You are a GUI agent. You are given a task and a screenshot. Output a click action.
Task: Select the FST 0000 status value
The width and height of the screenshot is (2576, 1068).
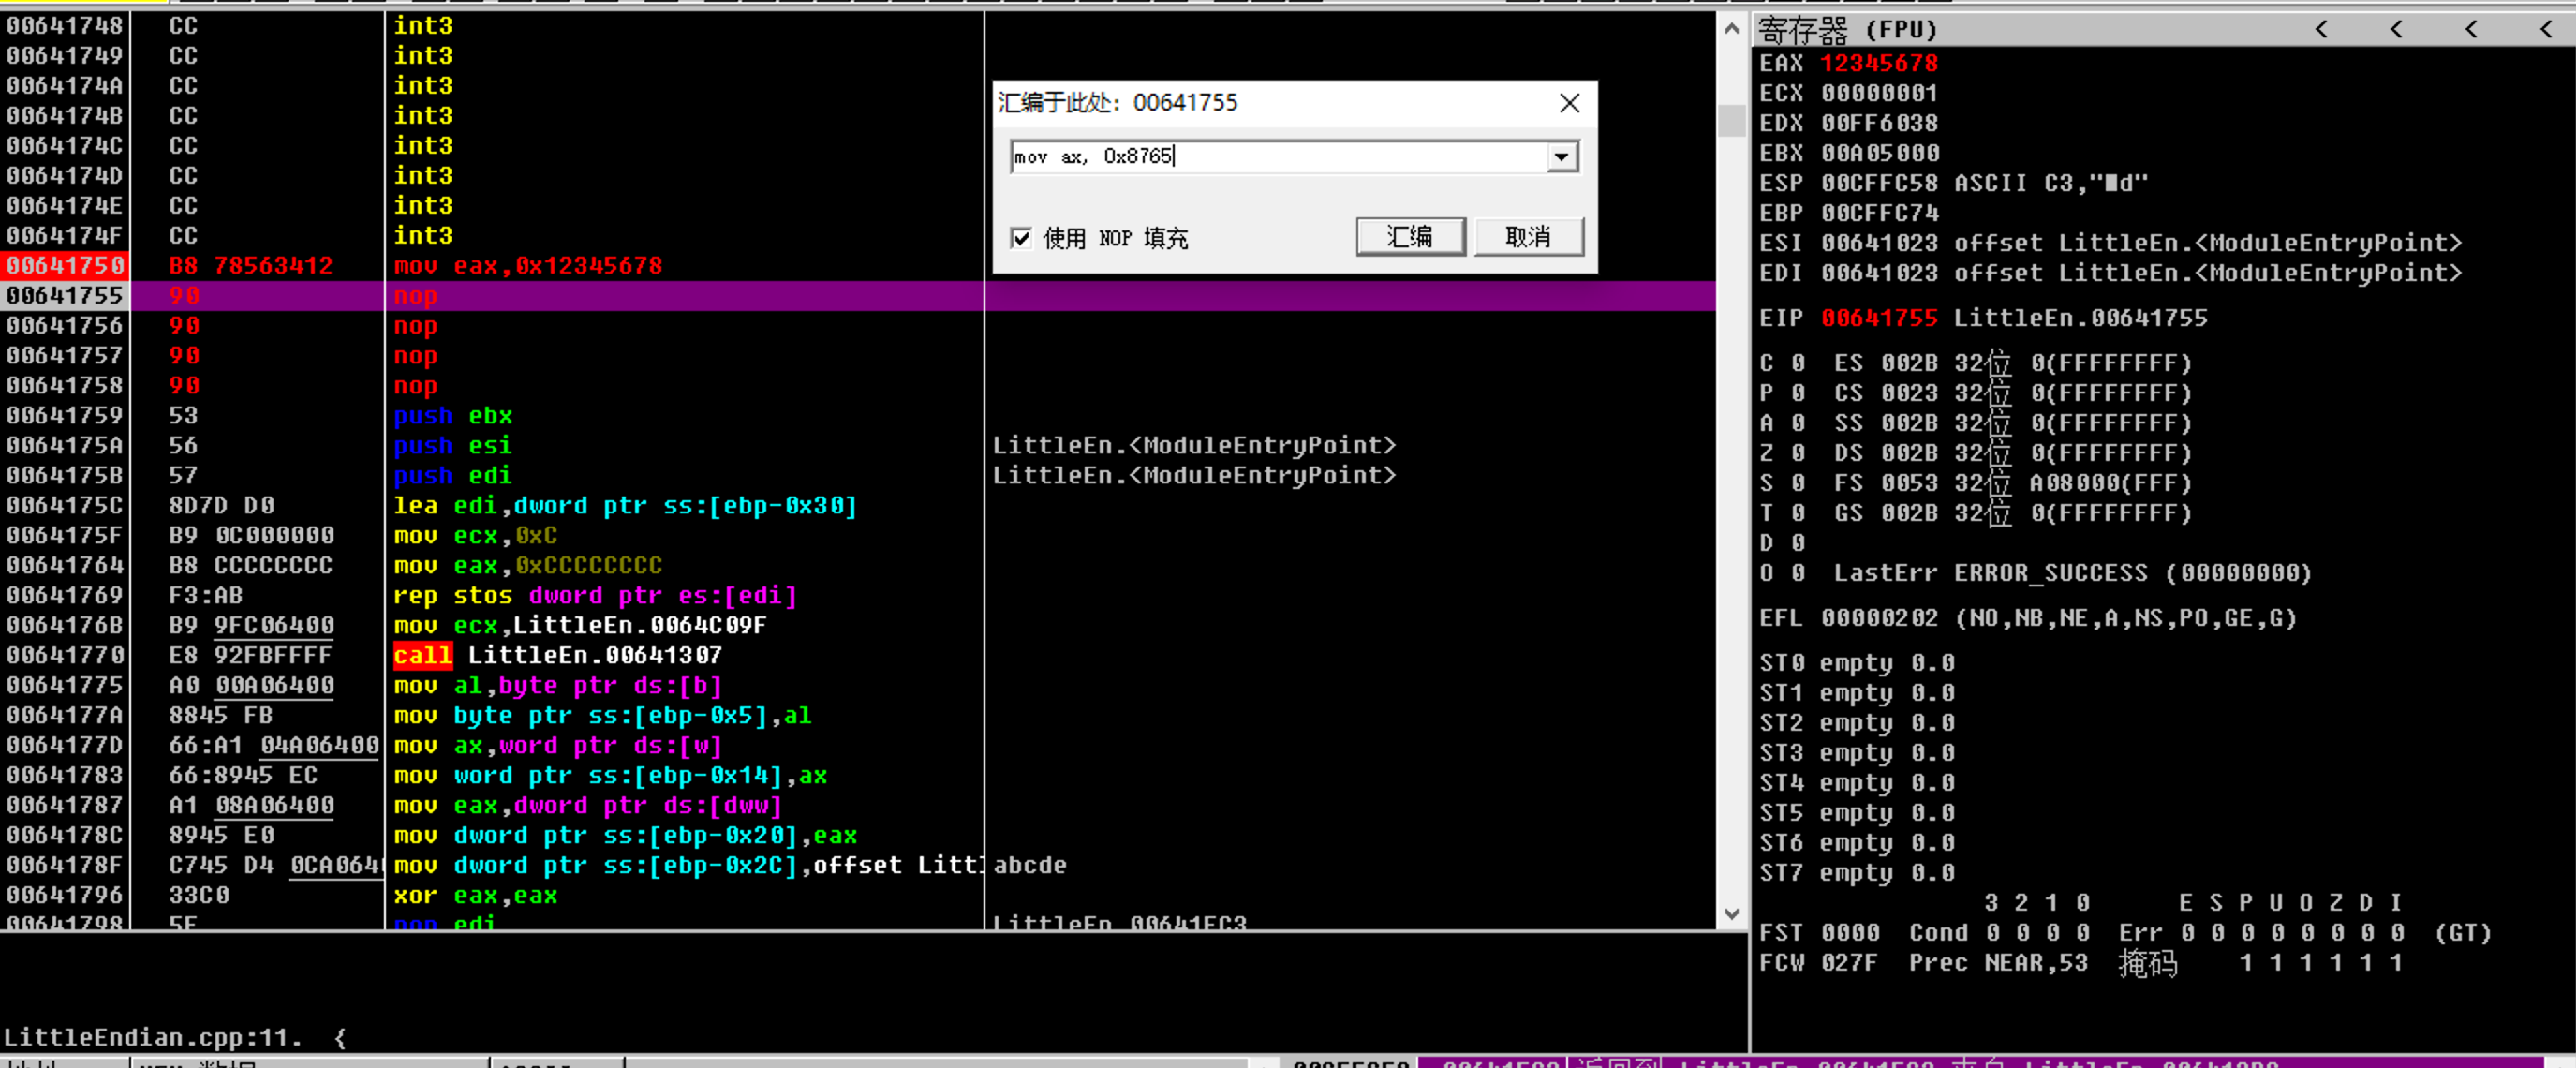pos(1850,934)
